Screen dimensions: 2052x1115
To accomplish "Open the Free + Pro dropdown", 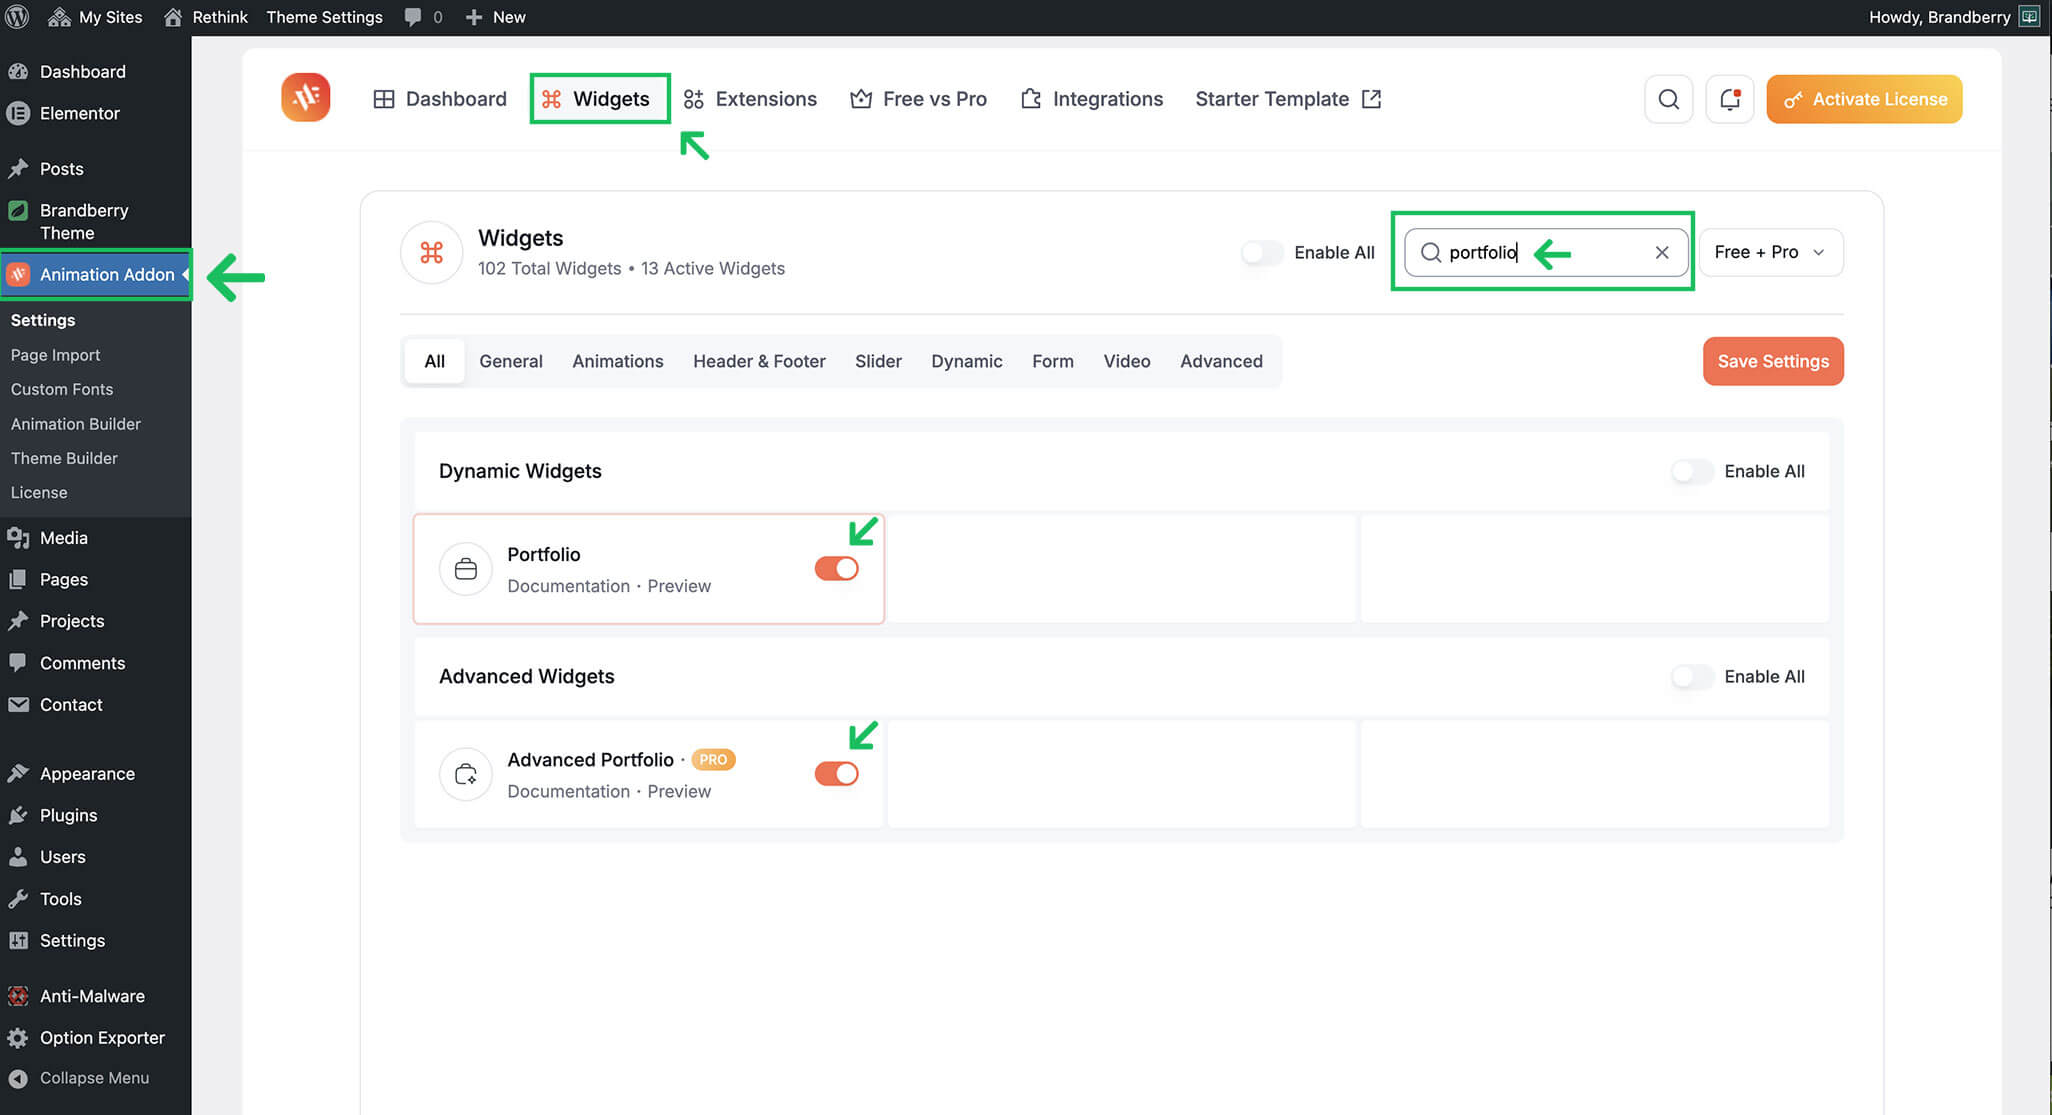I will click(1770, 252).
